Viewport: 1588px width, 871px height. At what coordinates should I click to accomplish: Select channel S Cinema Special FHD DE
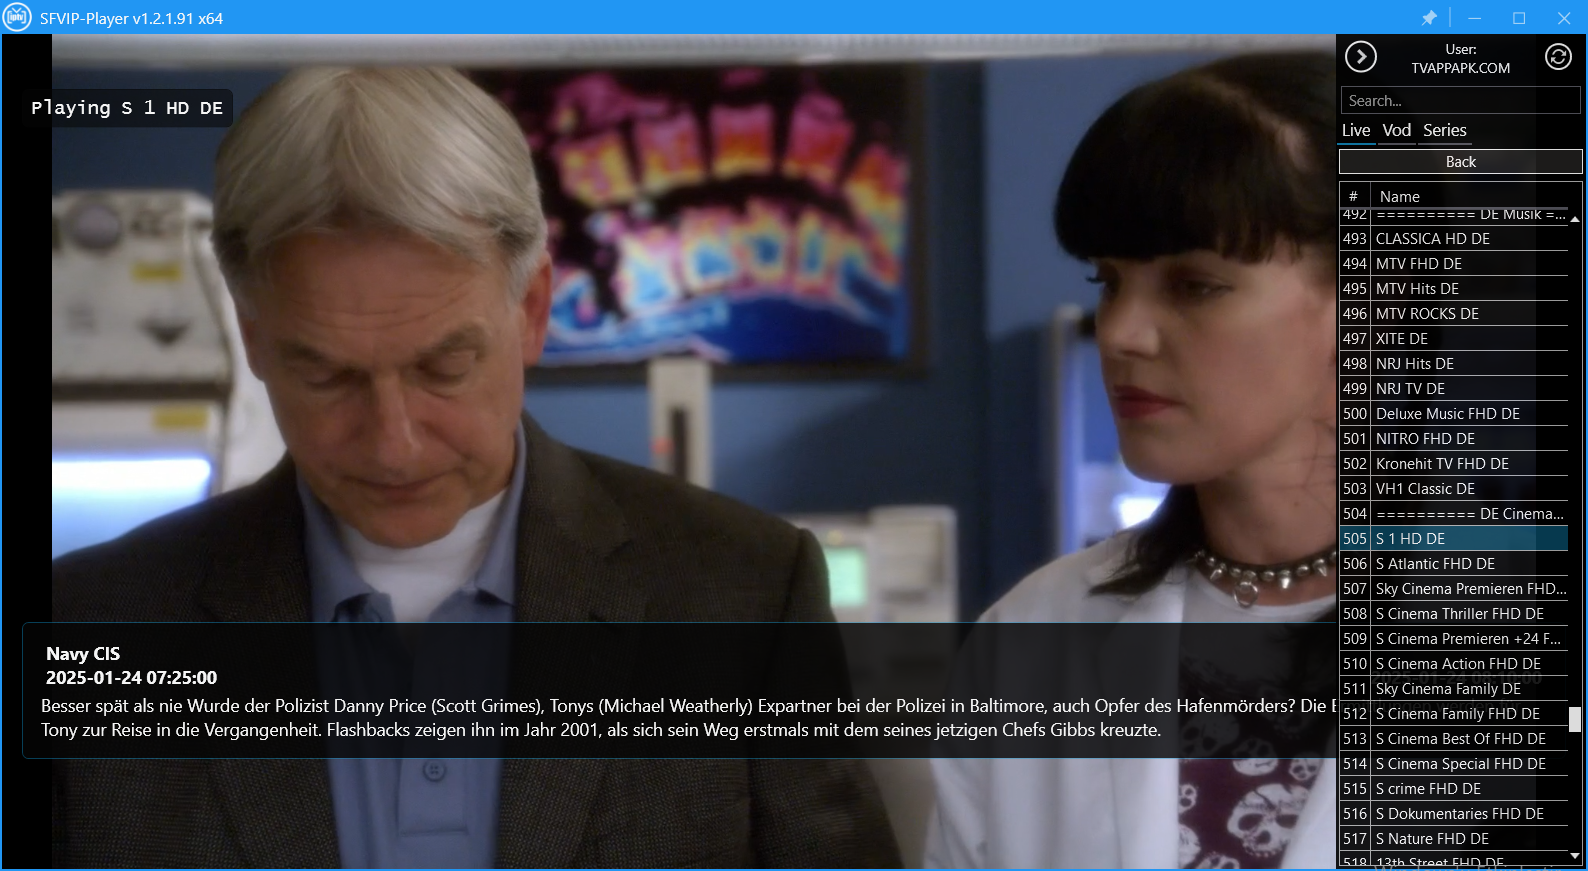pyautogui.click(x=1454, y=764)
